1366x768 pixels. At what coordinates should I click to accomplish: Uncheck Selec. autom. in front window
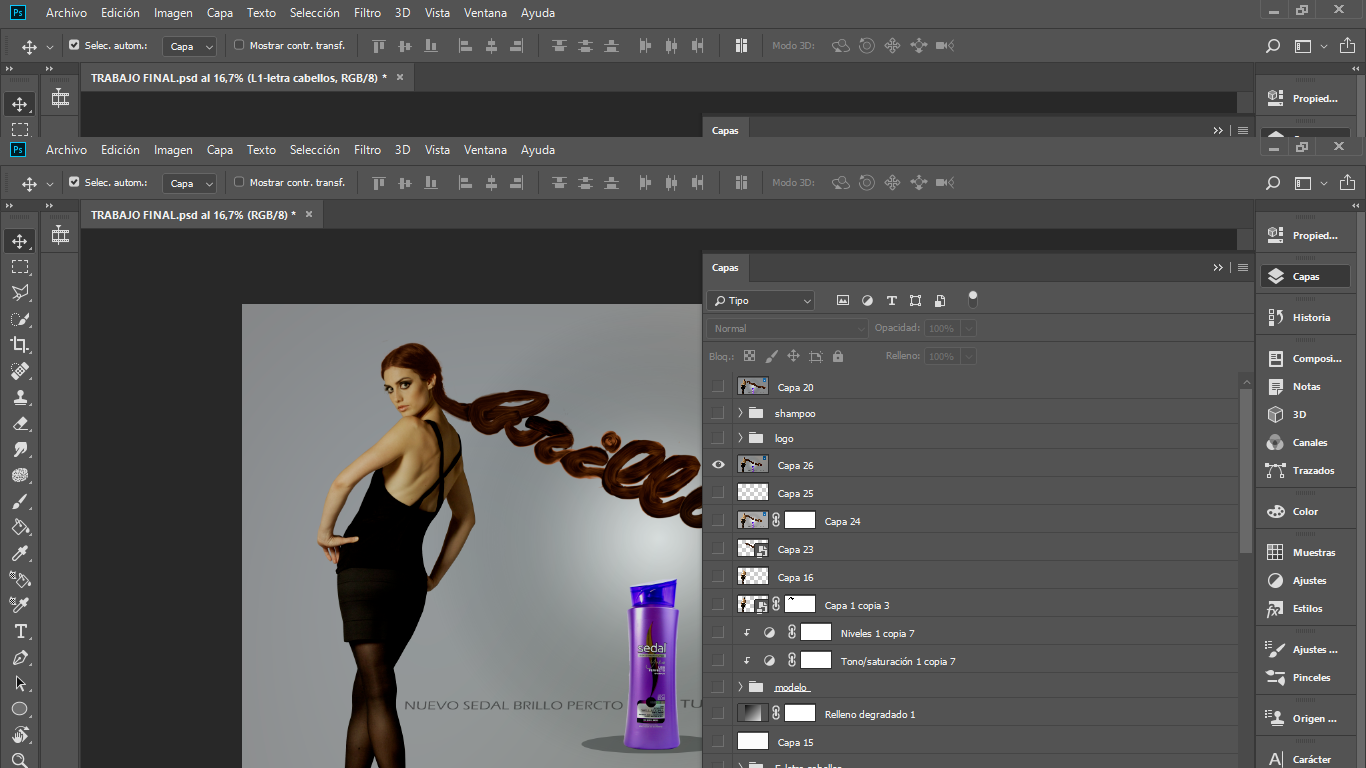(73, 182)
